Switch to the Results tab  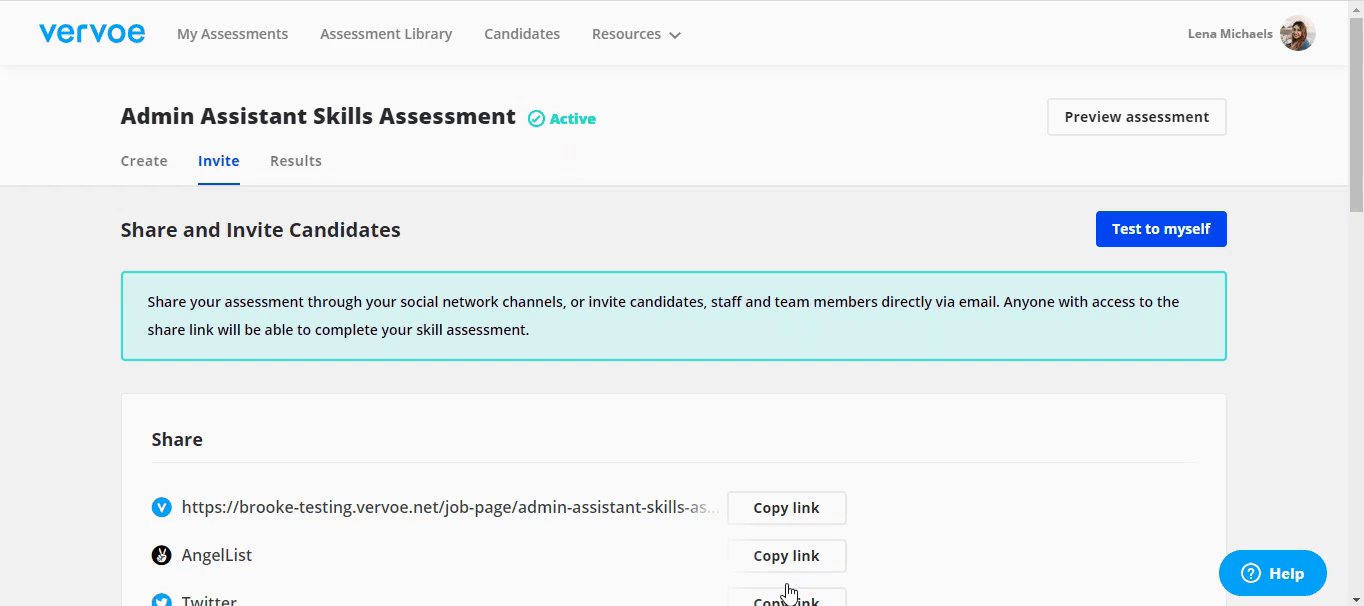coord(296,161)
